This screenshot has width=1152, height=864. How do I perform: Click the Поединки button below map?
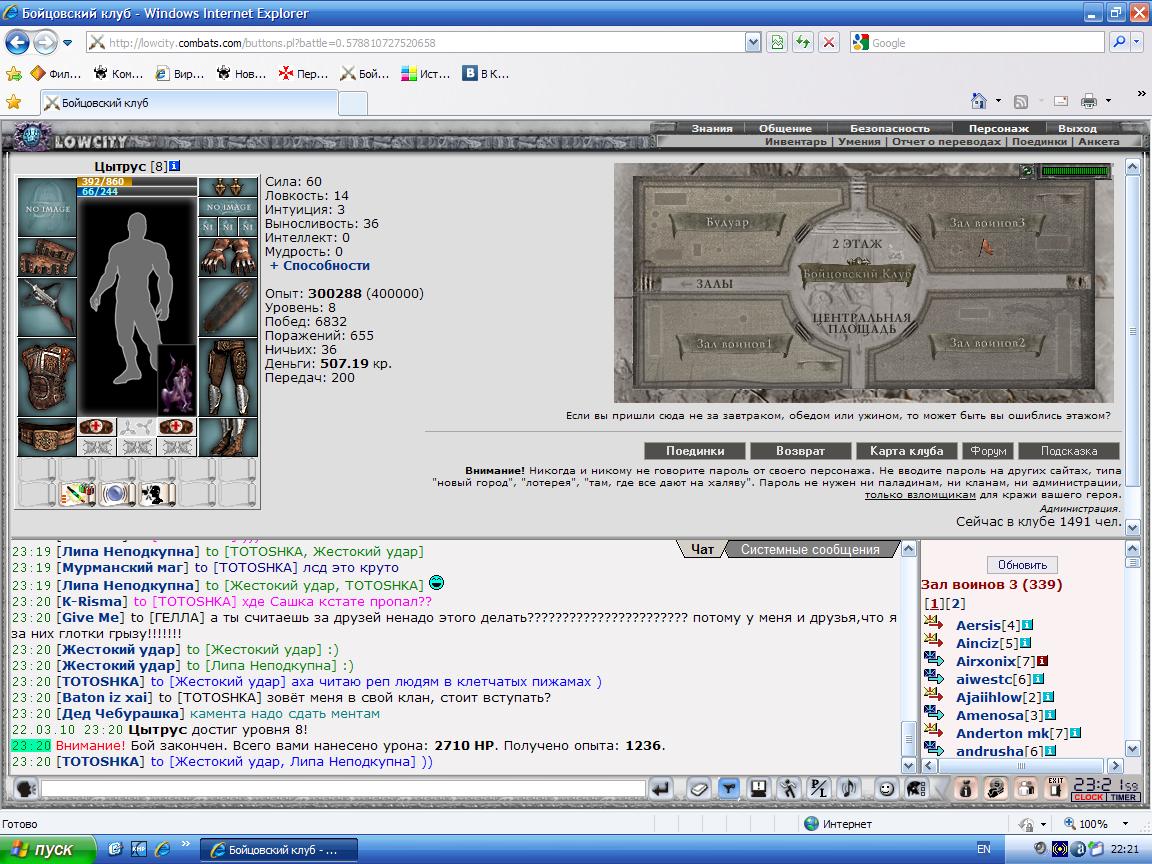pos(695,450)
